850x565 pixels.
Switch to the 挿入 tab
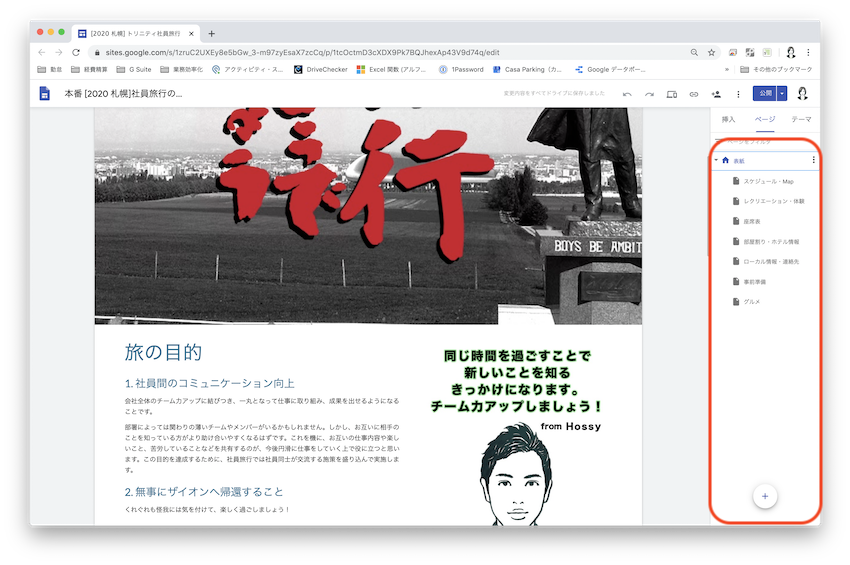[x=728, y=119]
